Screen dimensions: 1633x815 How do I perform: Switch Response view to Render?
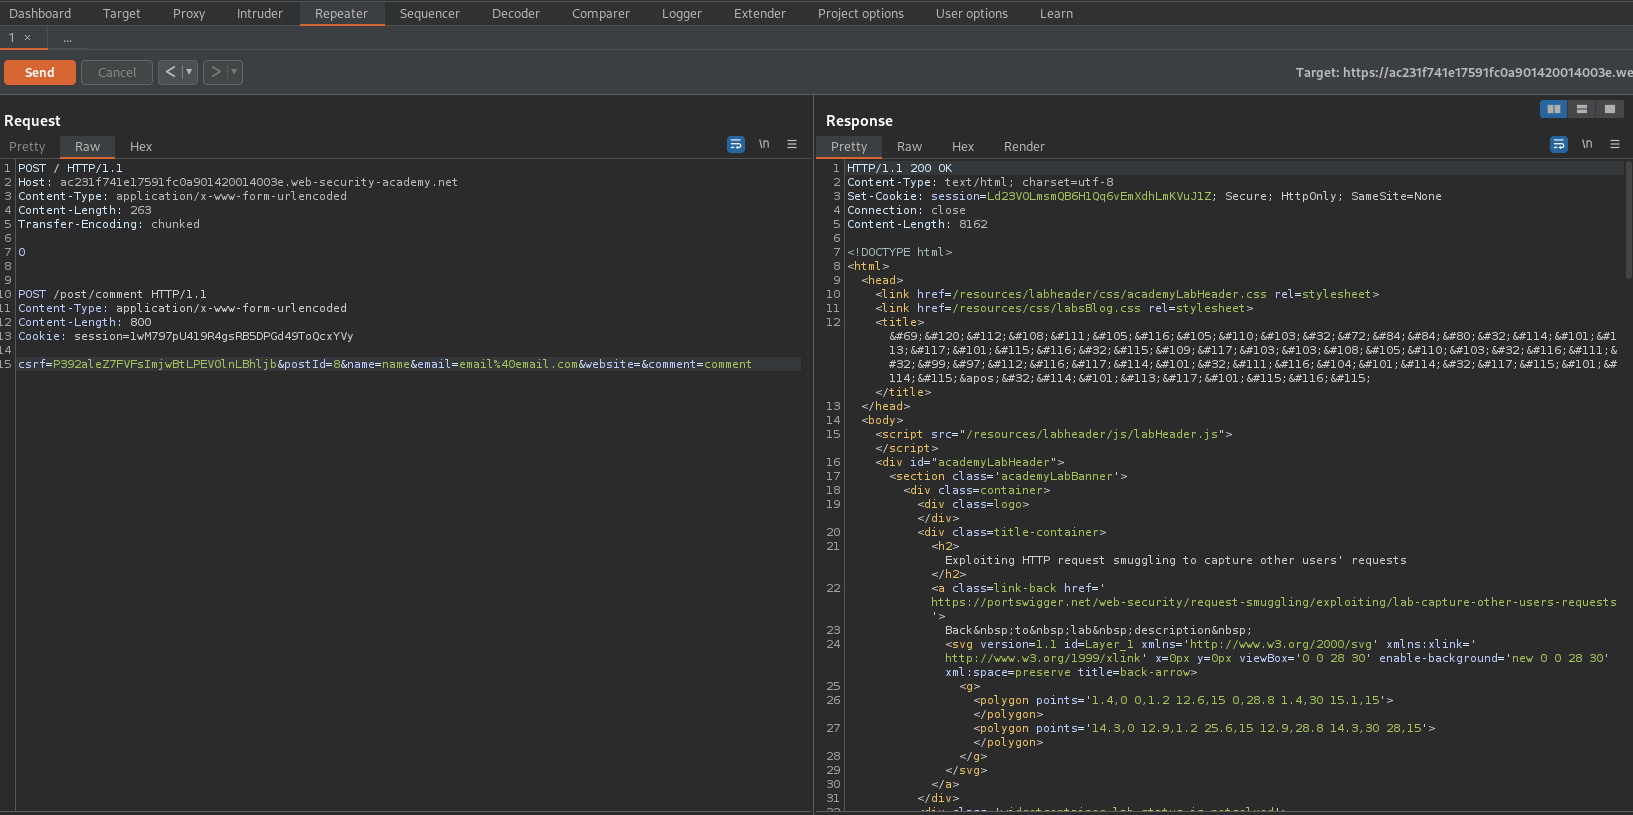[x=1024, y=146]
